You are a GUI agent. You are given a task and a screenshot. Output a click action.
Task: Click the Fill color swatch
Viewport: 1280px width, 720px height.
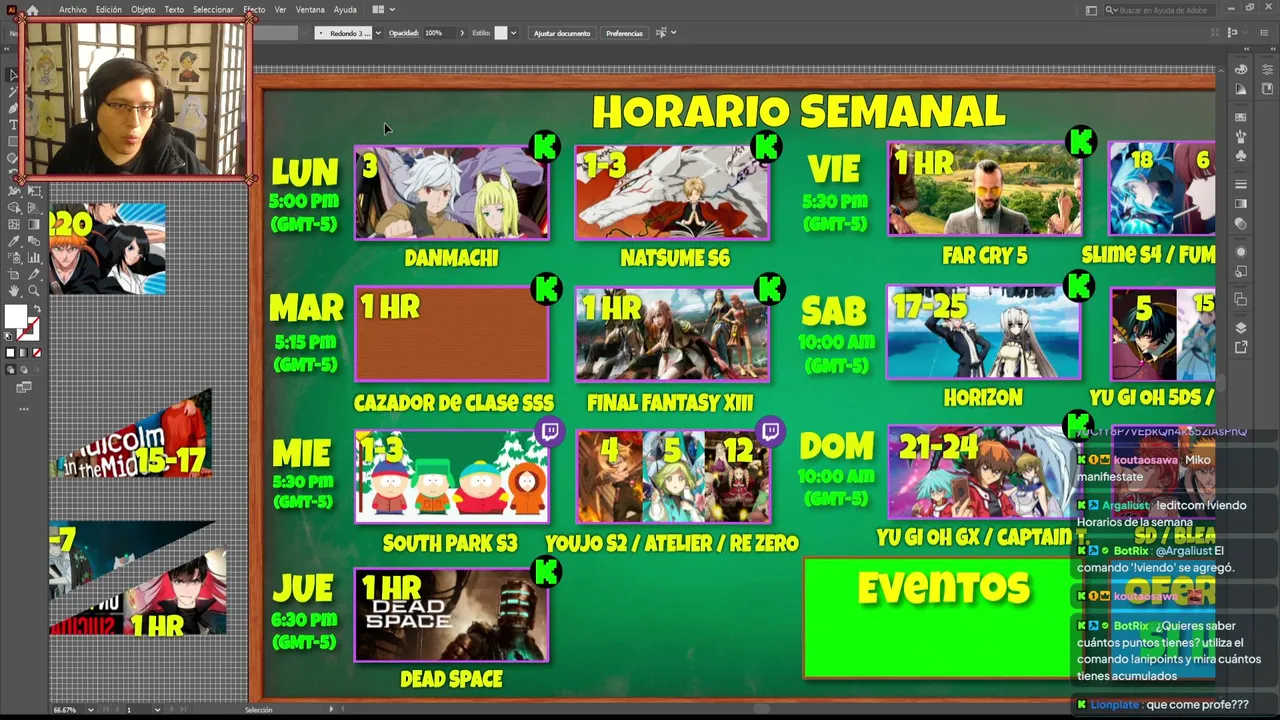(x=15, y=317)
